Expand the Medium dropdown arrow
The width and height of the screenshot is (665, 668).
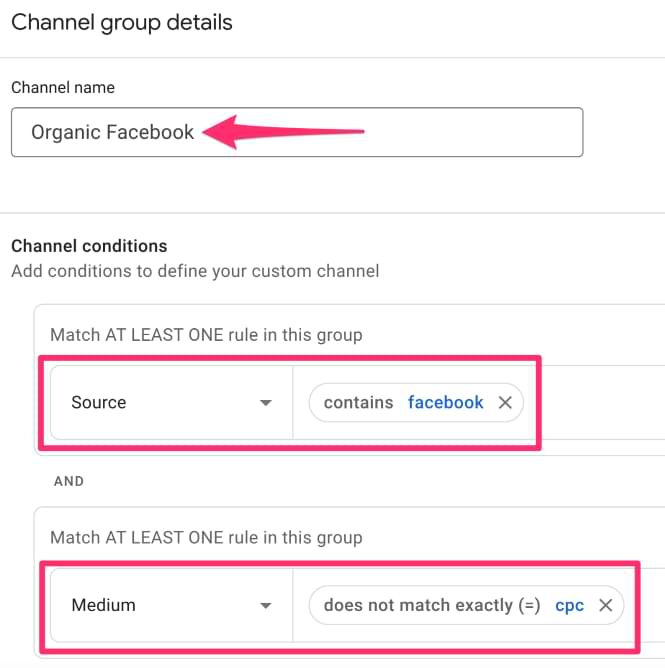coord(266,605)
